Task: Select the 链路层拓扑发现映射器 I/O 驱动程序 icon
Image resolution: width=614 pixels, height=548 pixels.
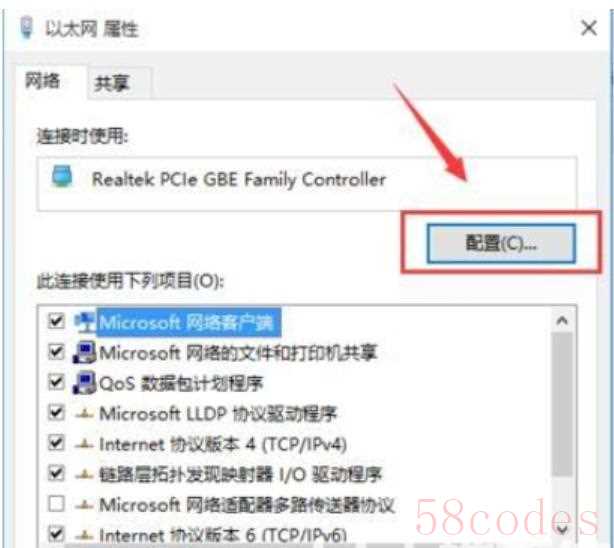Action: click(x=84, y=474)
